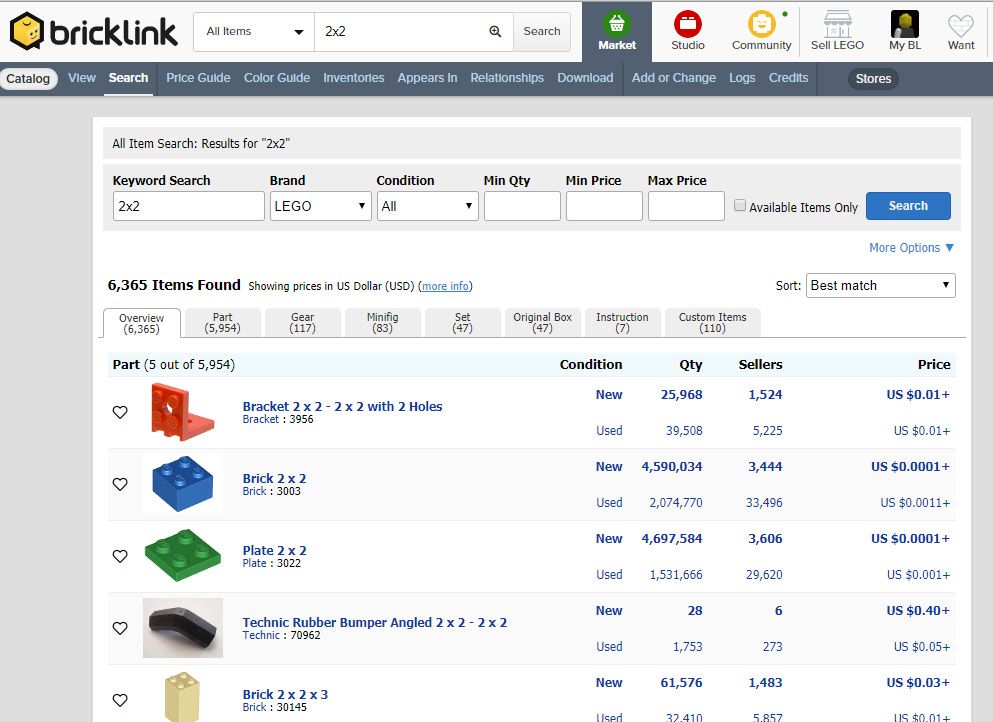993x722 pixels.
Task: Click the Max Price field
Action: tap(686, 206)
